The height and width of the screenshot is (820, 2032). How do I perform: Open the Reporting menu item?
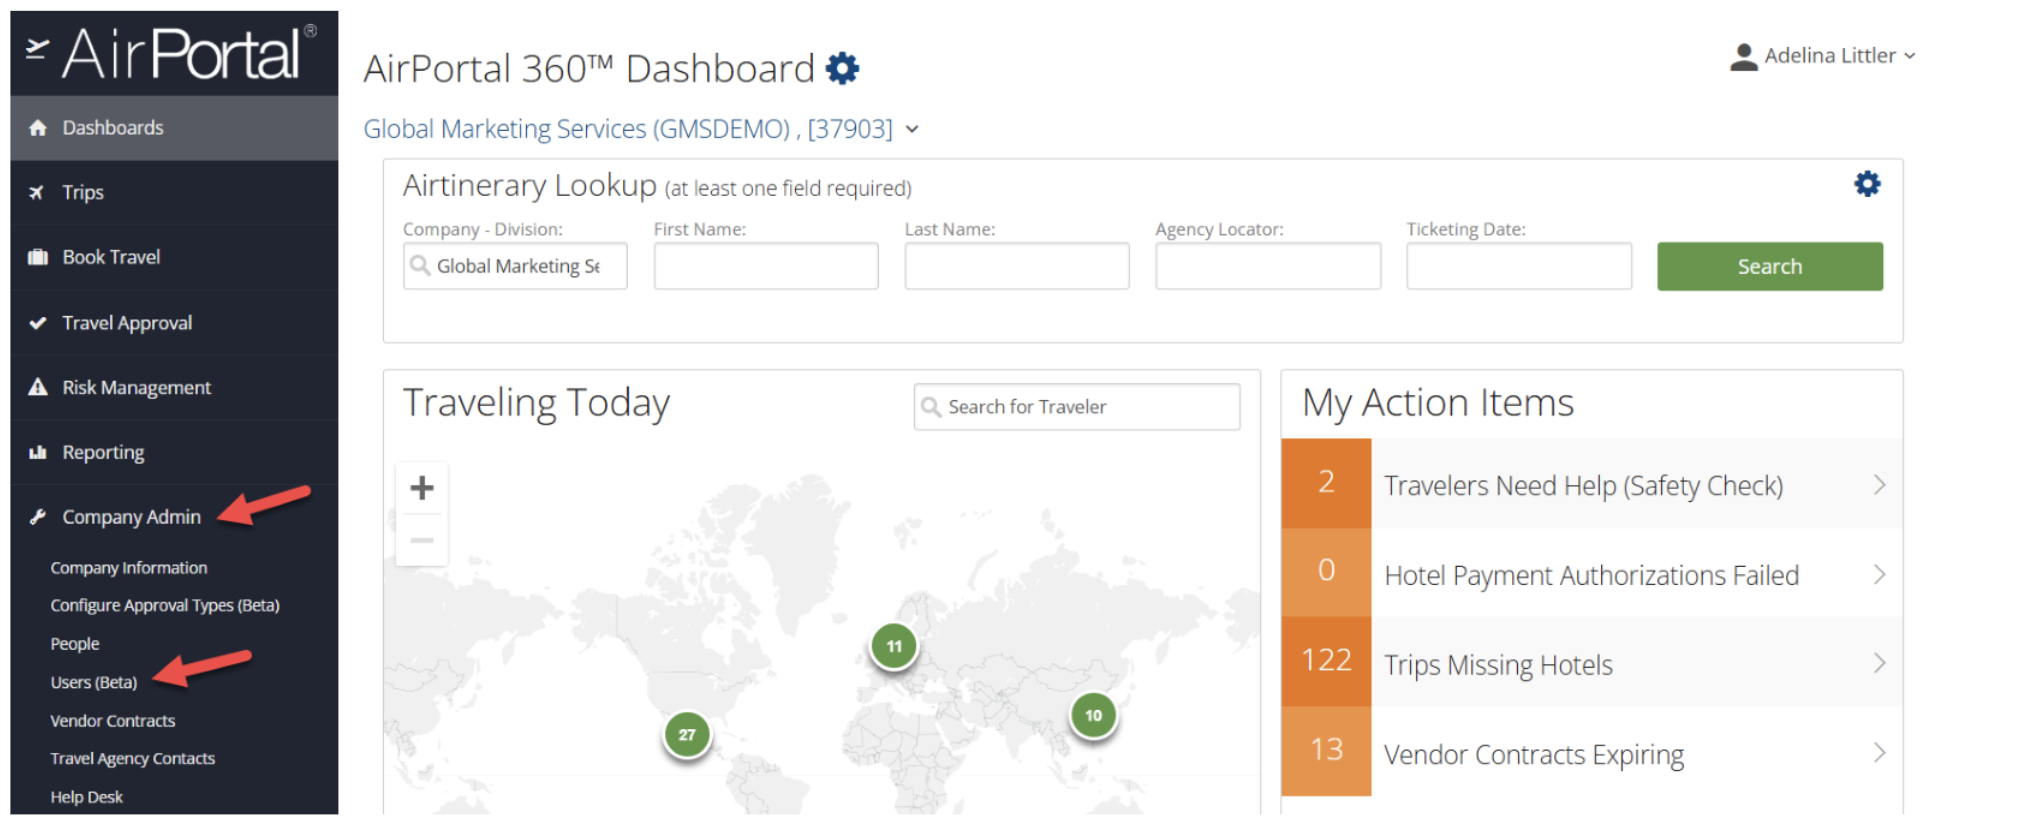tap(174, 452)
